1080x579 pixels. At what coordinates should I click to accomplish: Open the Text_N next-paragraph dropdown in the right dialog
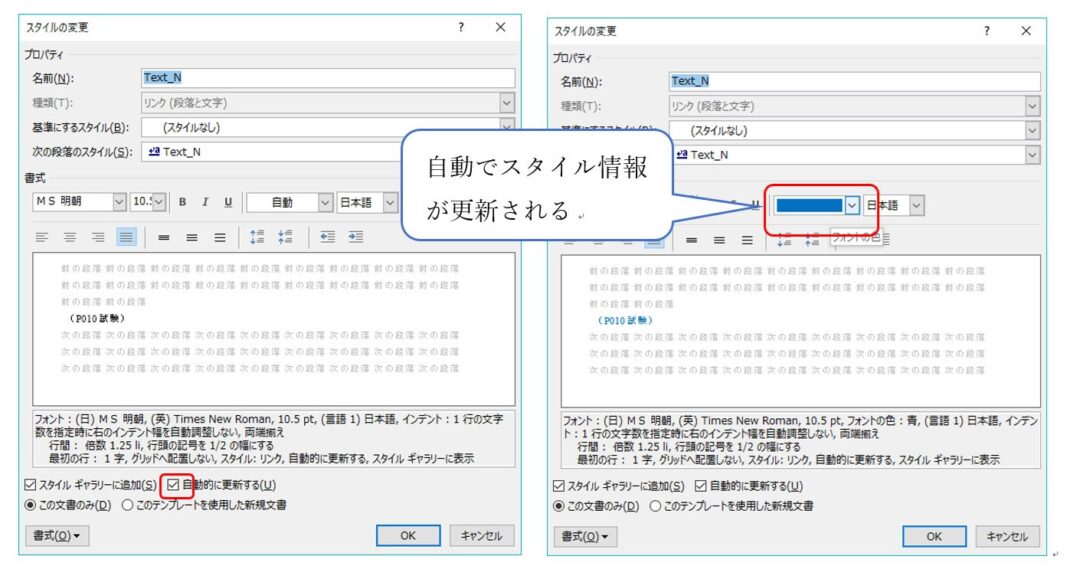click(x=1032, y=155)
